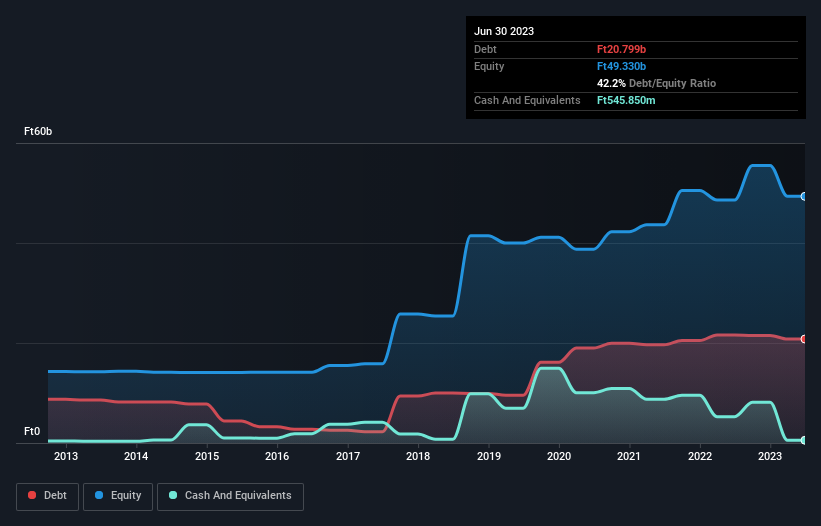
Task: Click the 2023 x-axis label
Action: click(x=770, y=456)
